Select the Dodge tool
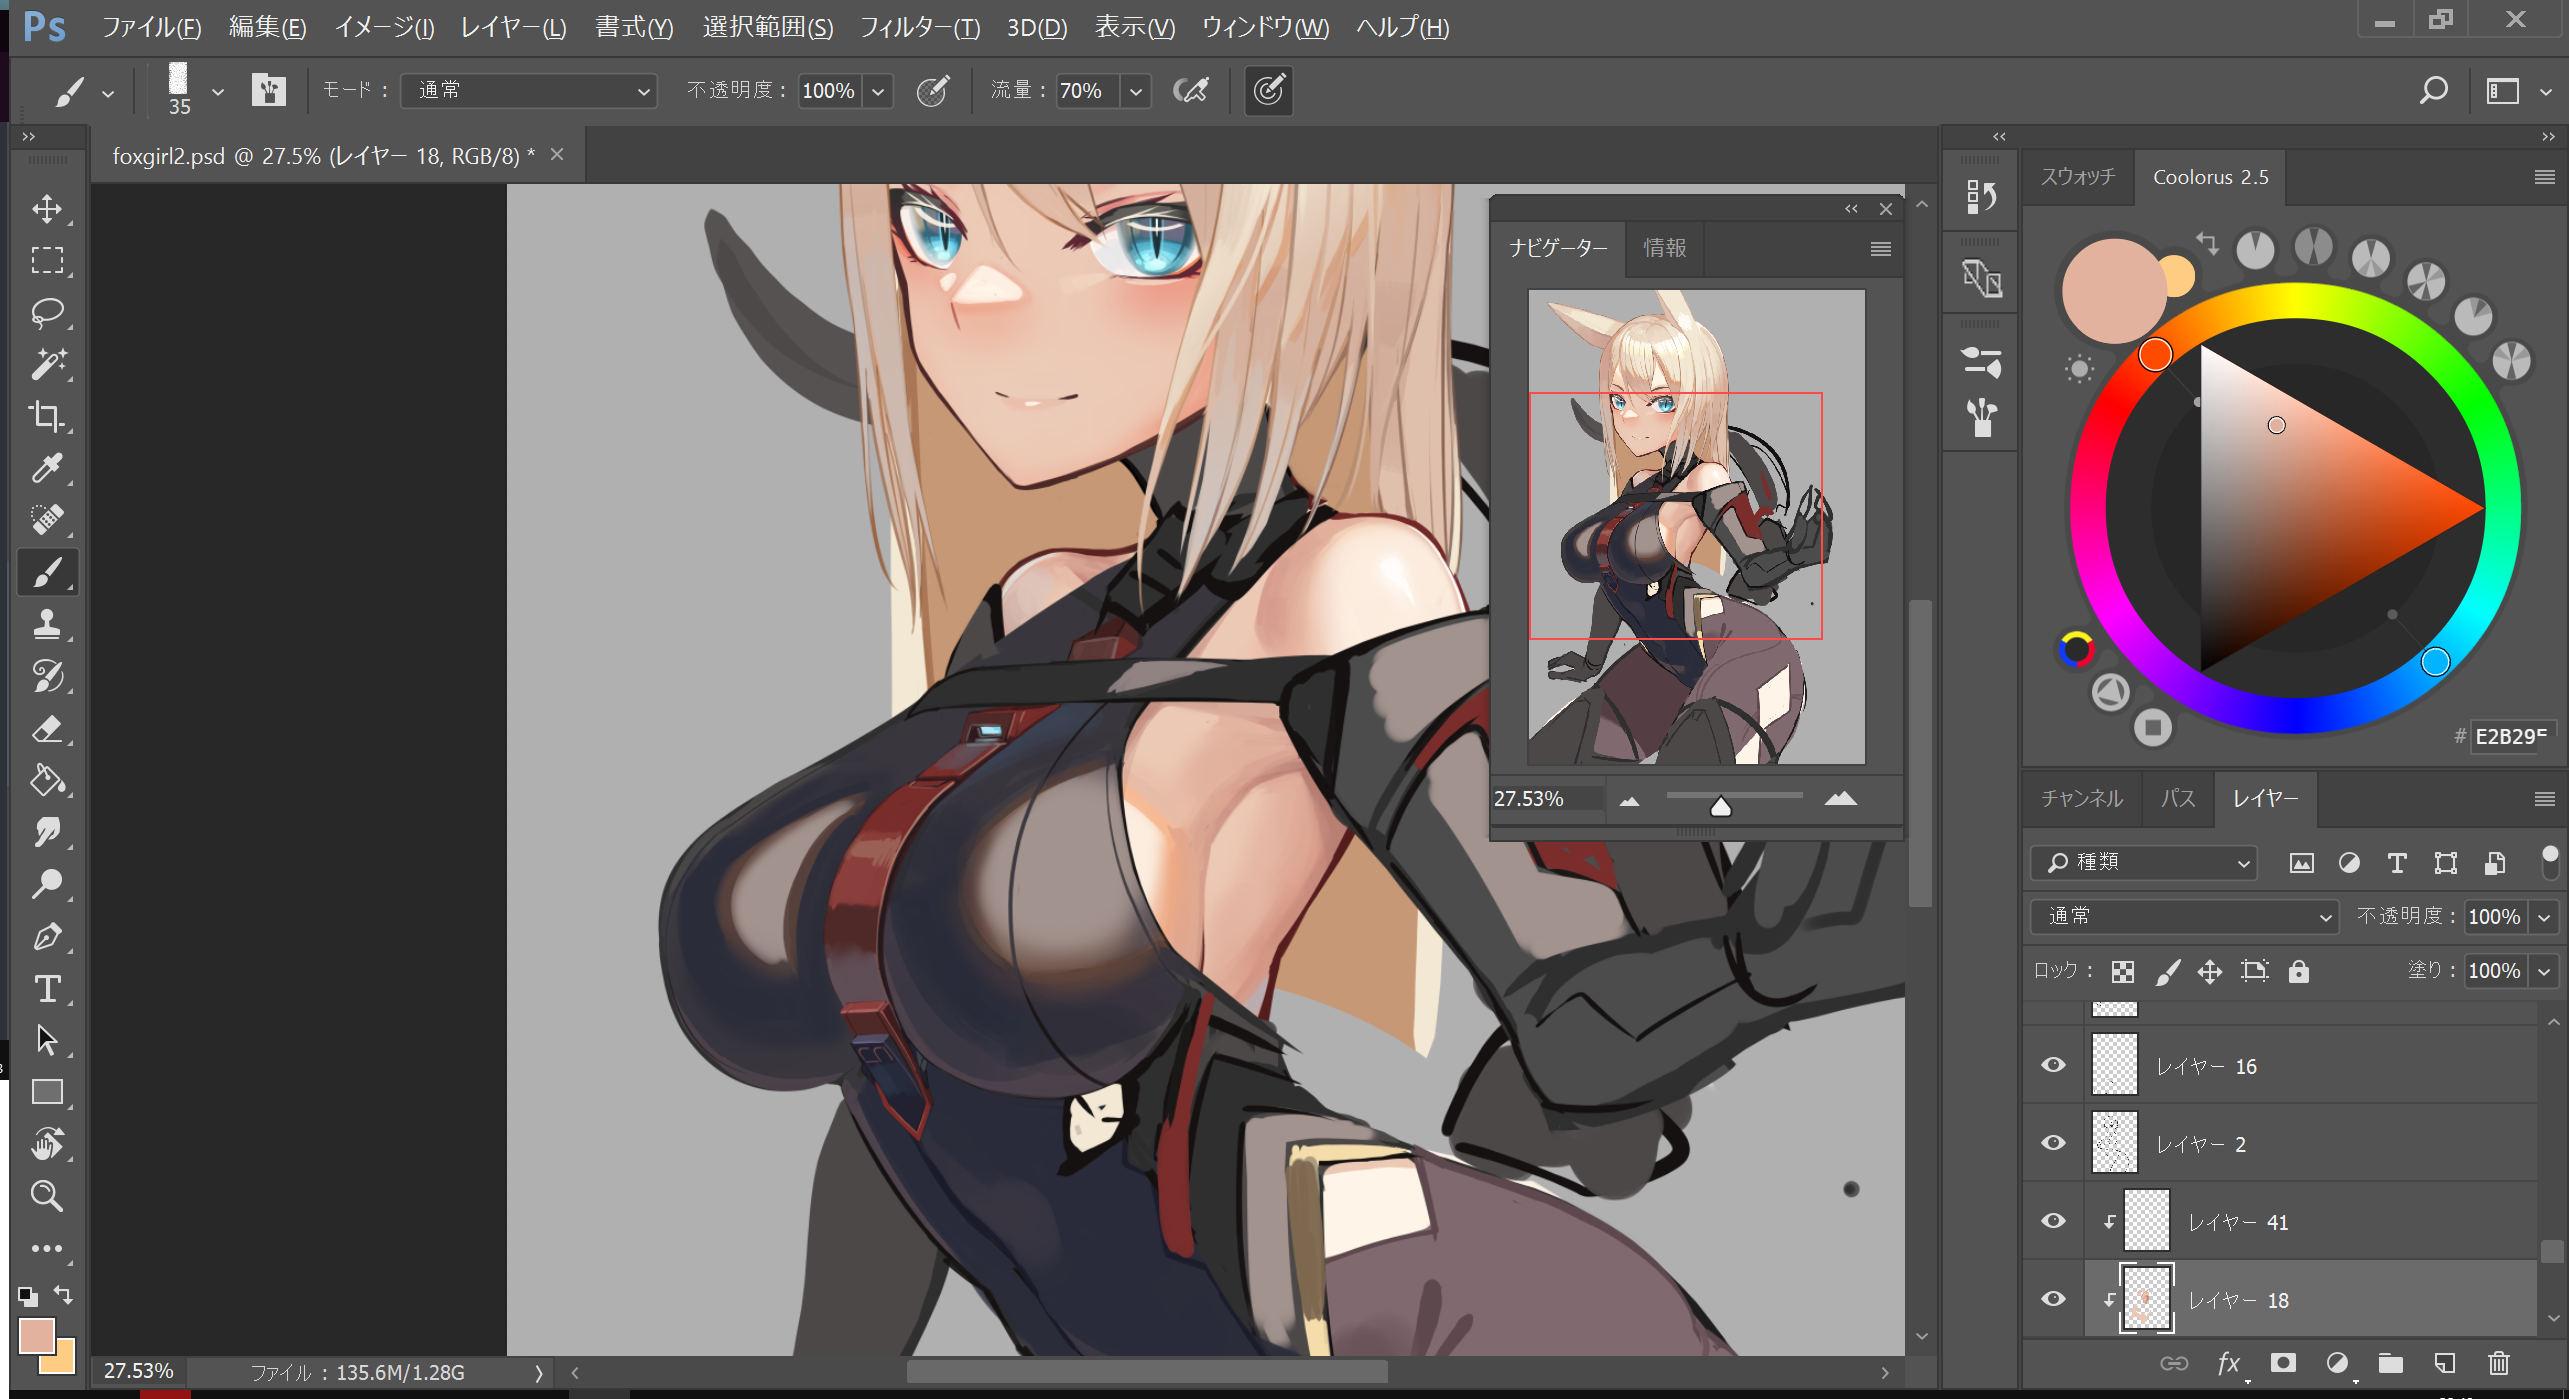The image size is (2569, 1399). (x=47, y=885)
